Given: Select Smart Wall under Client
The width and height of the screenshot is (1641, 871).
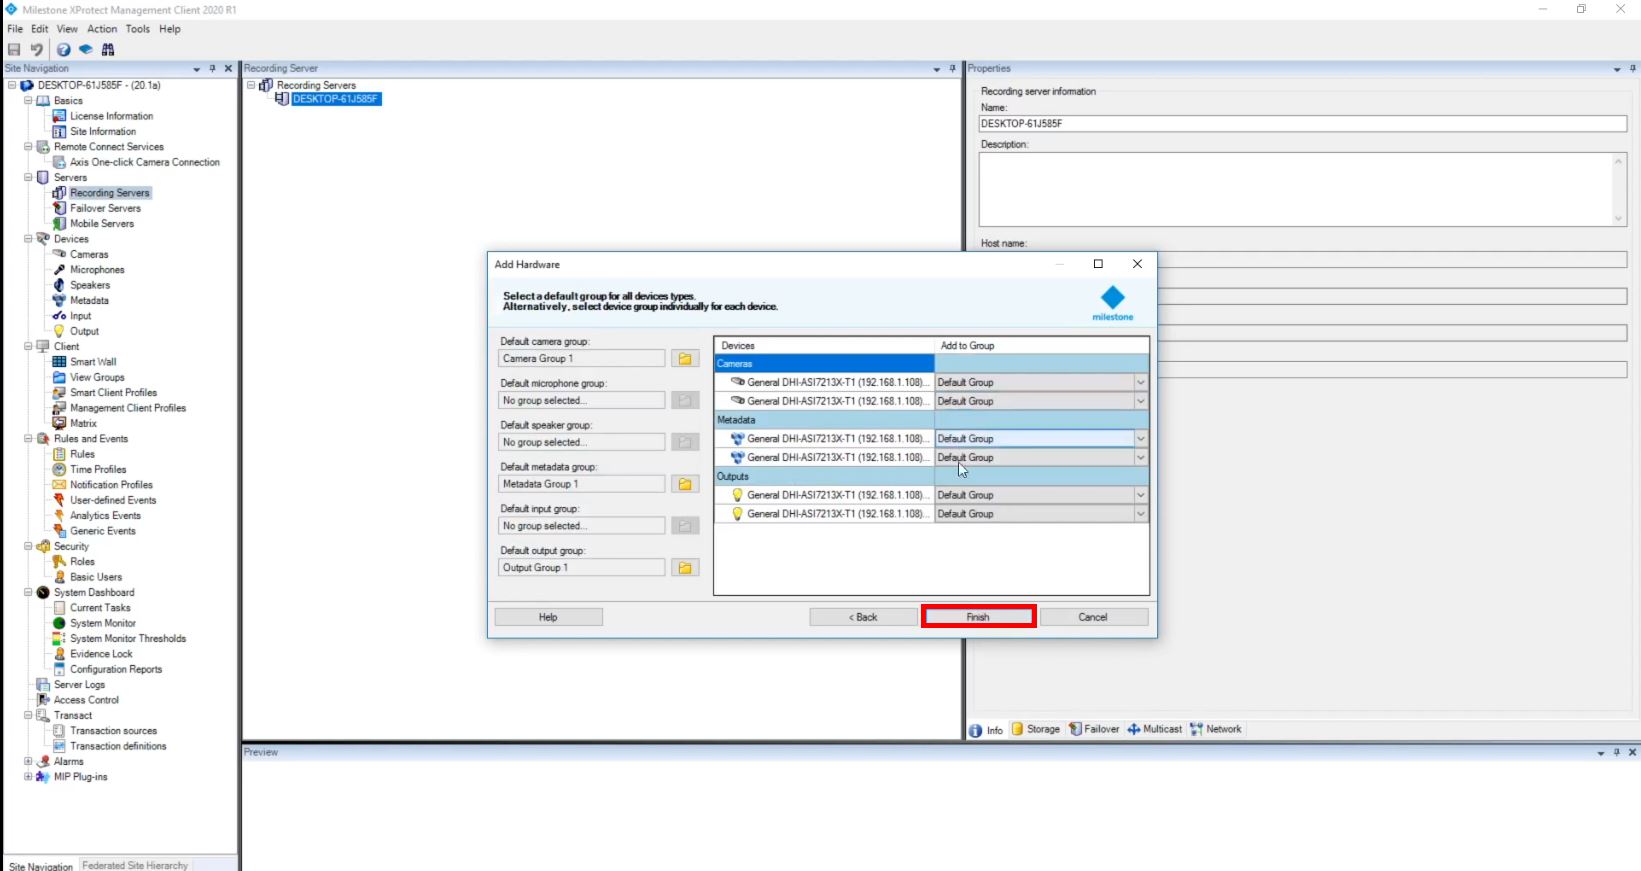Looking at the screenshot, I should pos(93,362).
